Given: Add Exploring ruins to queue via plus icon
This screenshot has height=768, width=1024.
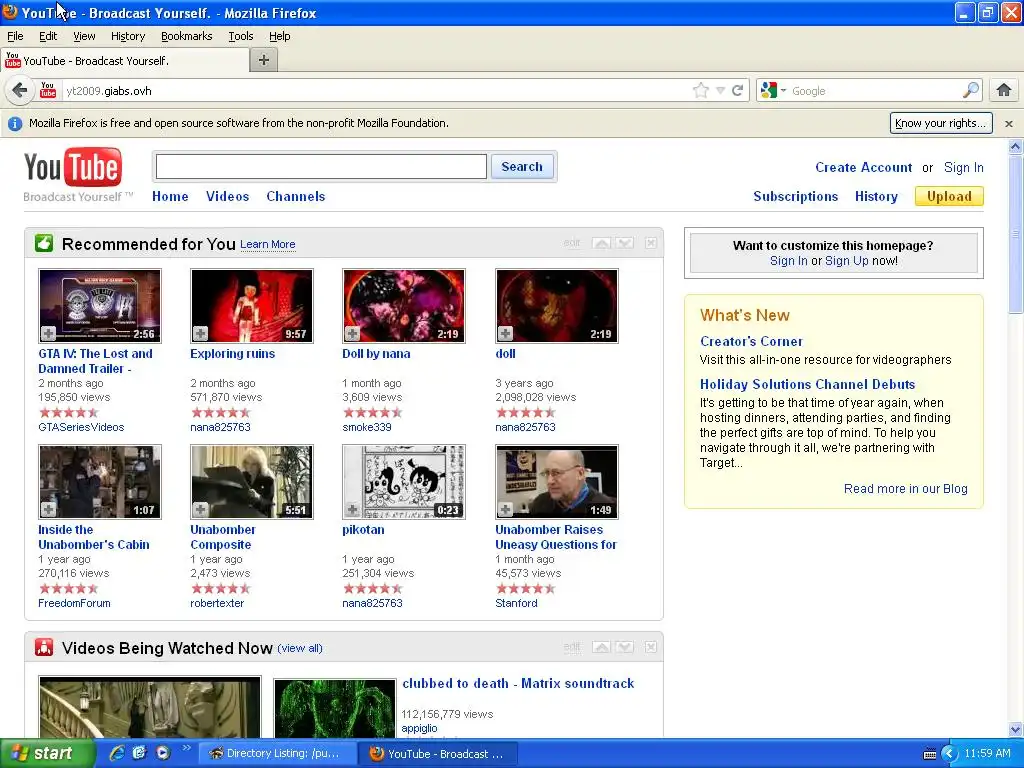Looking at the screenshot, I should tap(200, 334).
